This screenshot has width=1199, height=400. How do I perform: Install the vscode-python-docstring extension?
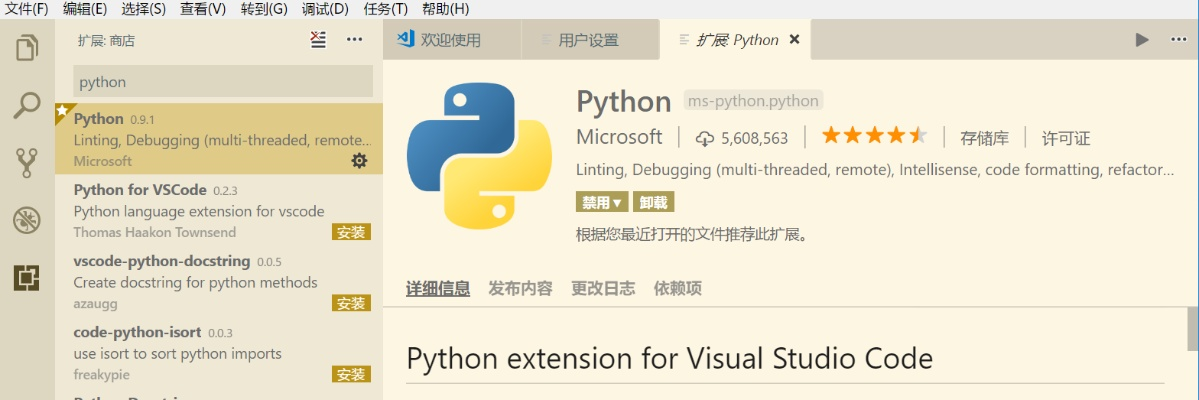click(x=351, y=303)
